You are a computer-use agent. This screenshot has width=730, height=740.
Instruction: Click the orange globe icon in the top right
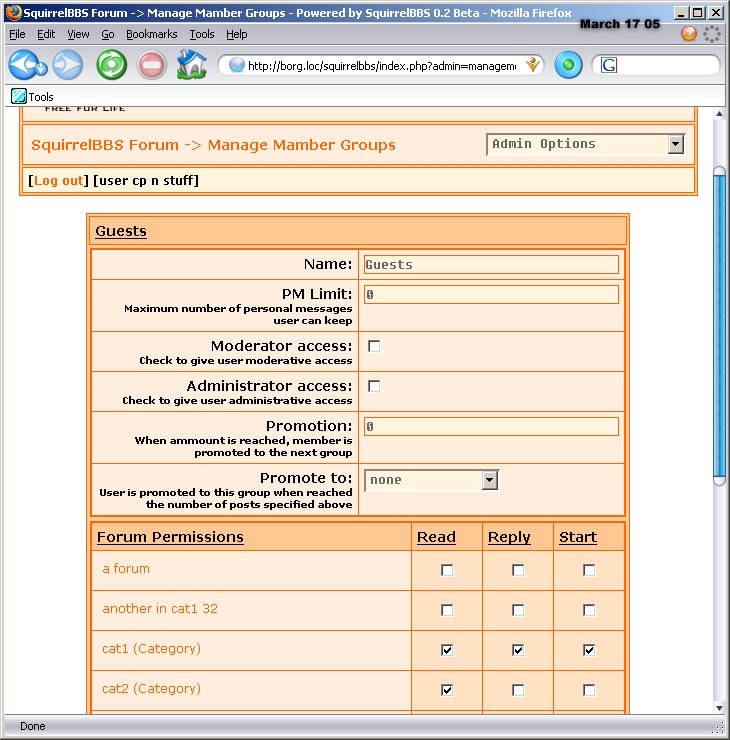(x=689, y=34)
